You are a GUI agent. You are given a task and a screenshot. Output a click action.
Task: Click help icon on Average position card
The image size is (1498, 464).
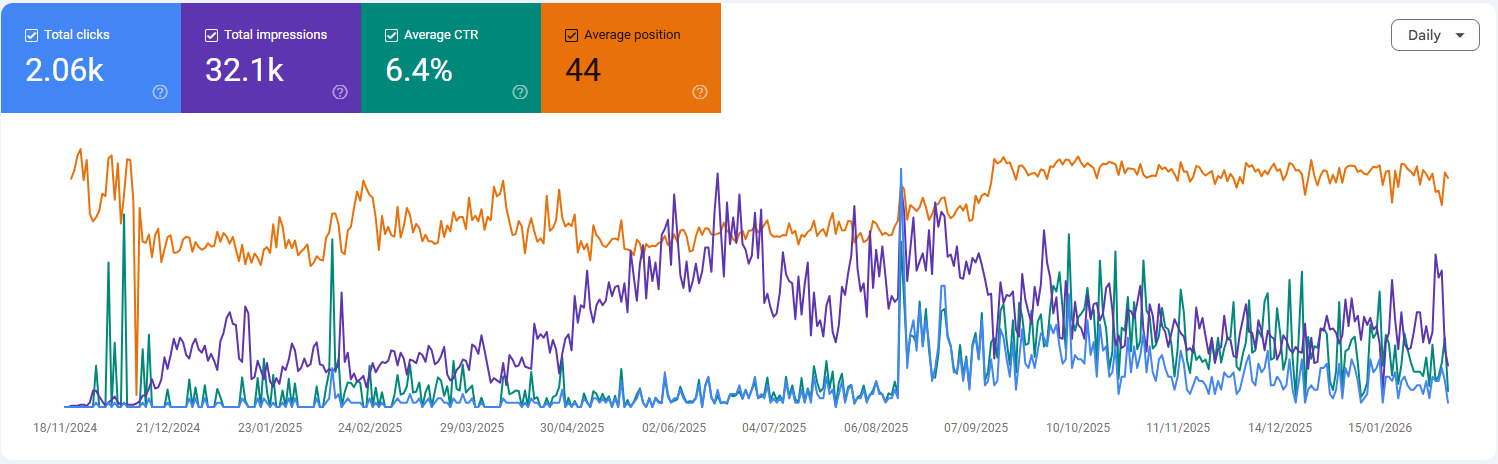tap(700, 92)
